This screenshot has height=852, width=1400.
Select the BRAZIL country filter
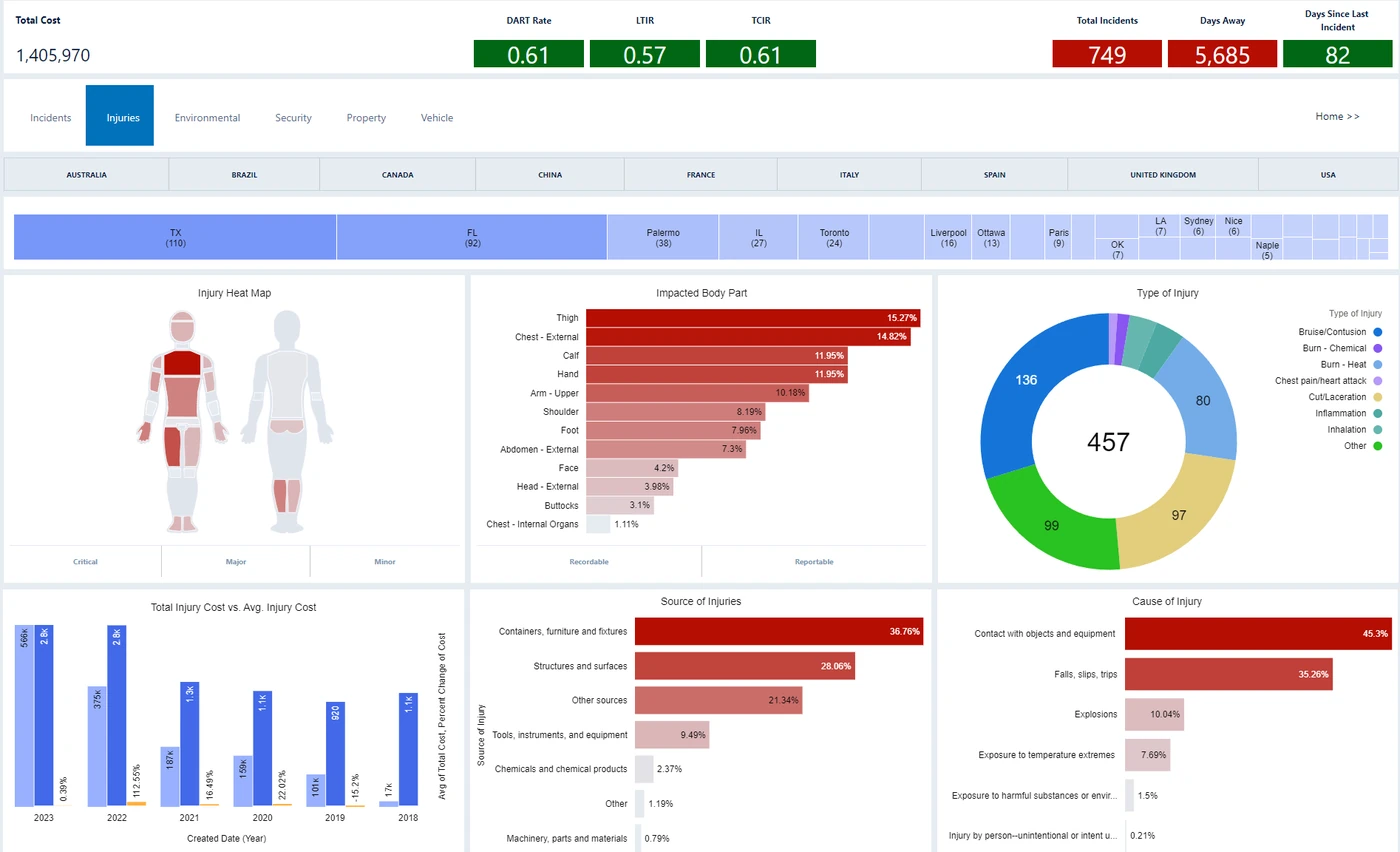click(244, 174)
